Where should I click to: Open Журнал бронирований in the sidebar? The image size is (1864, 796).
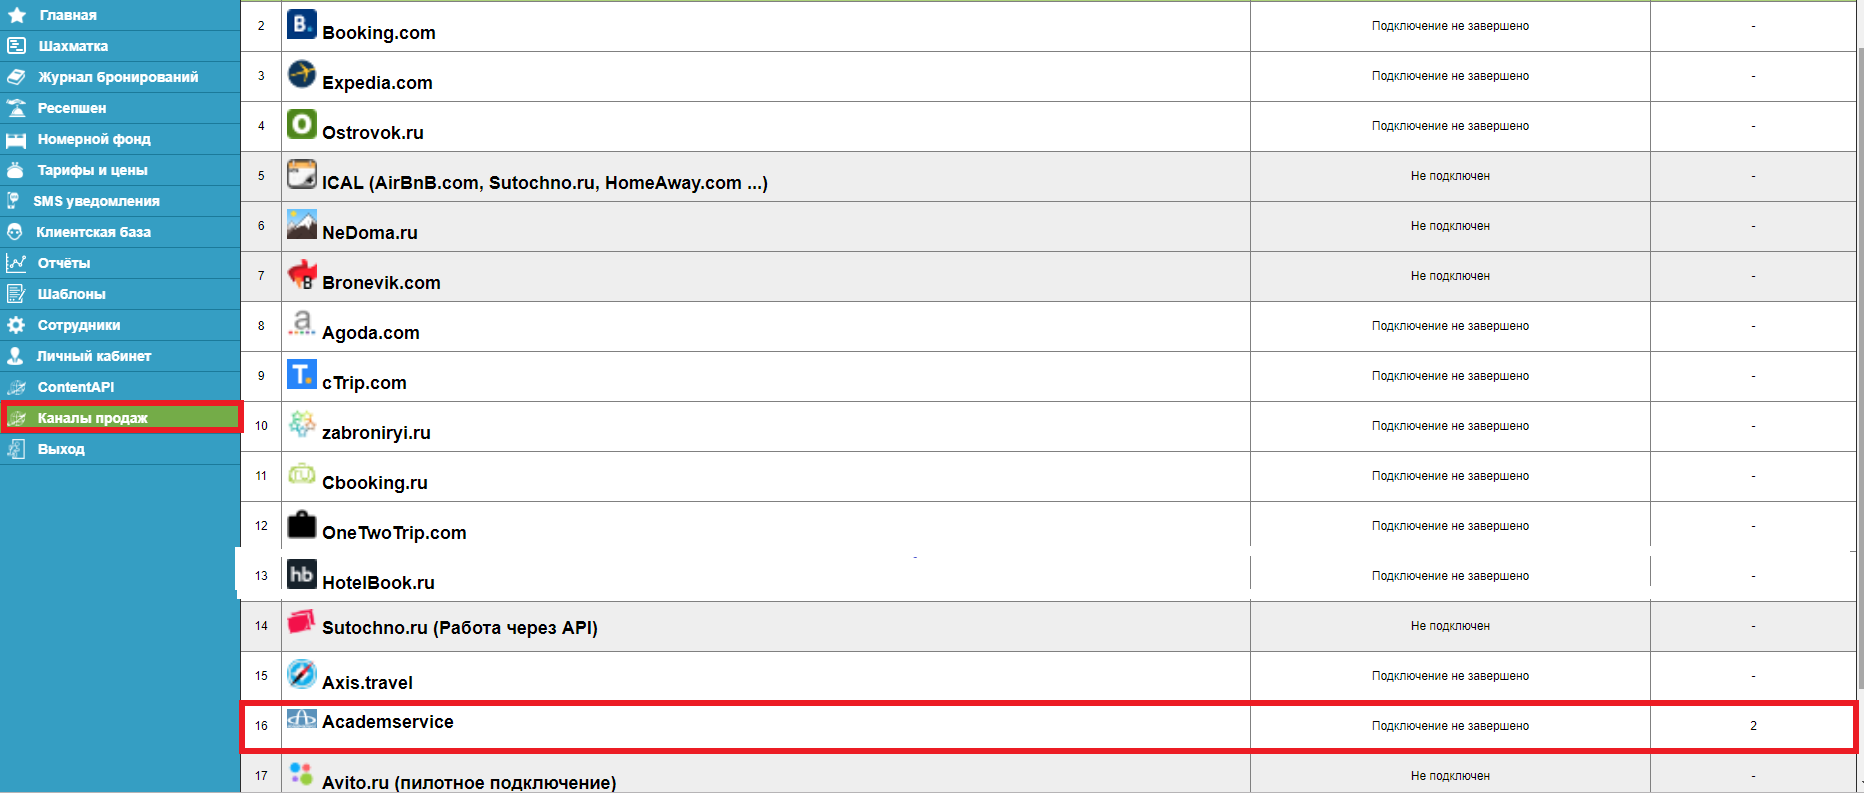point(120,77)
